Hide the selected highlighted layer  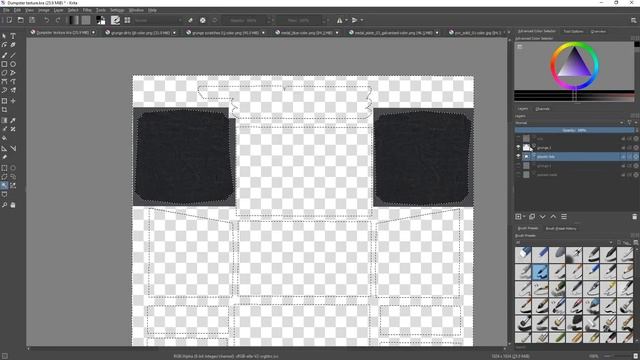coord(518,156)
